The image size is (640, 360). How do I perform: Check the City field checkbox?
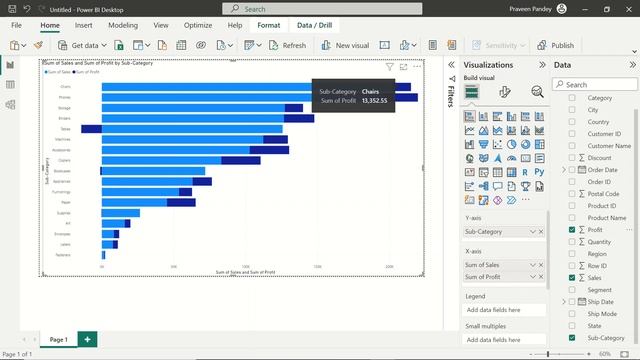(572, 110)
